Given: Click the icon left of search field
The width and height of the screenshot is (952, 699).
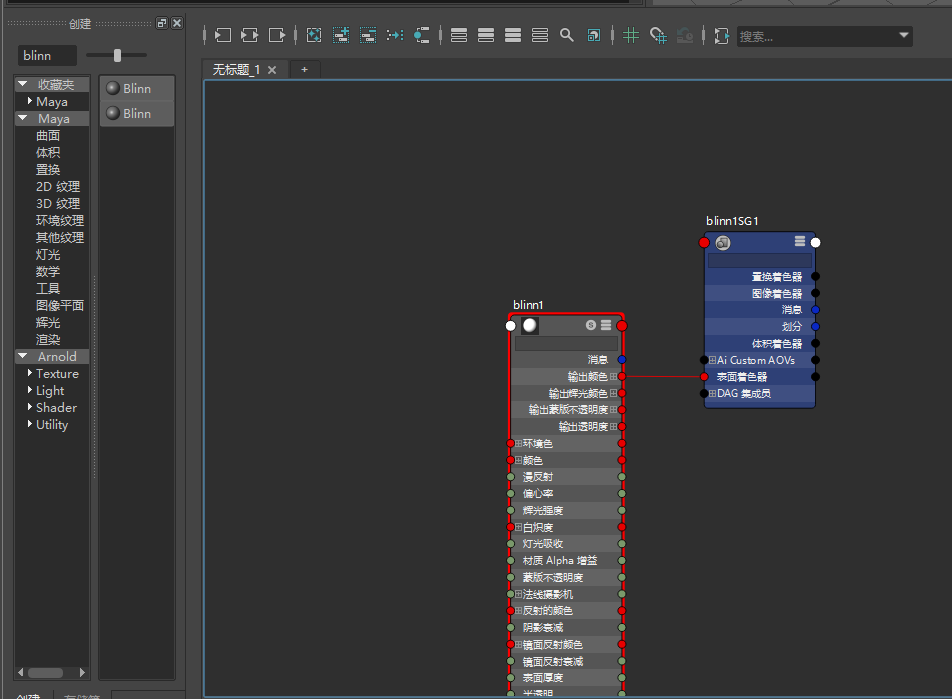Looking at the screenshot, I should click(x=721, y=35).
